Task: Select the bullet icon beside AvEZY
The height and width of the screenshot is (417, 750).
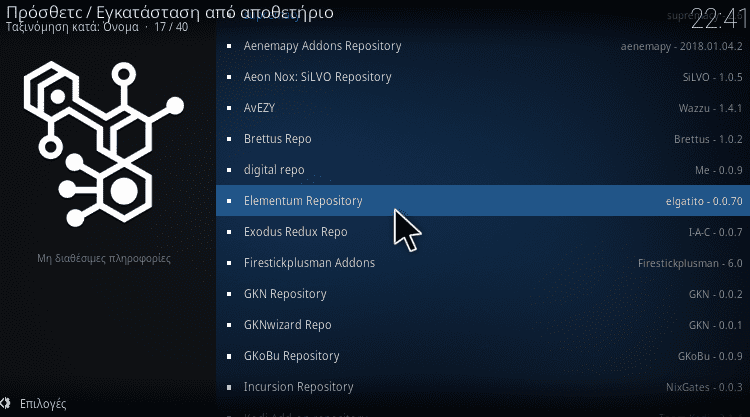Action: 229,108
